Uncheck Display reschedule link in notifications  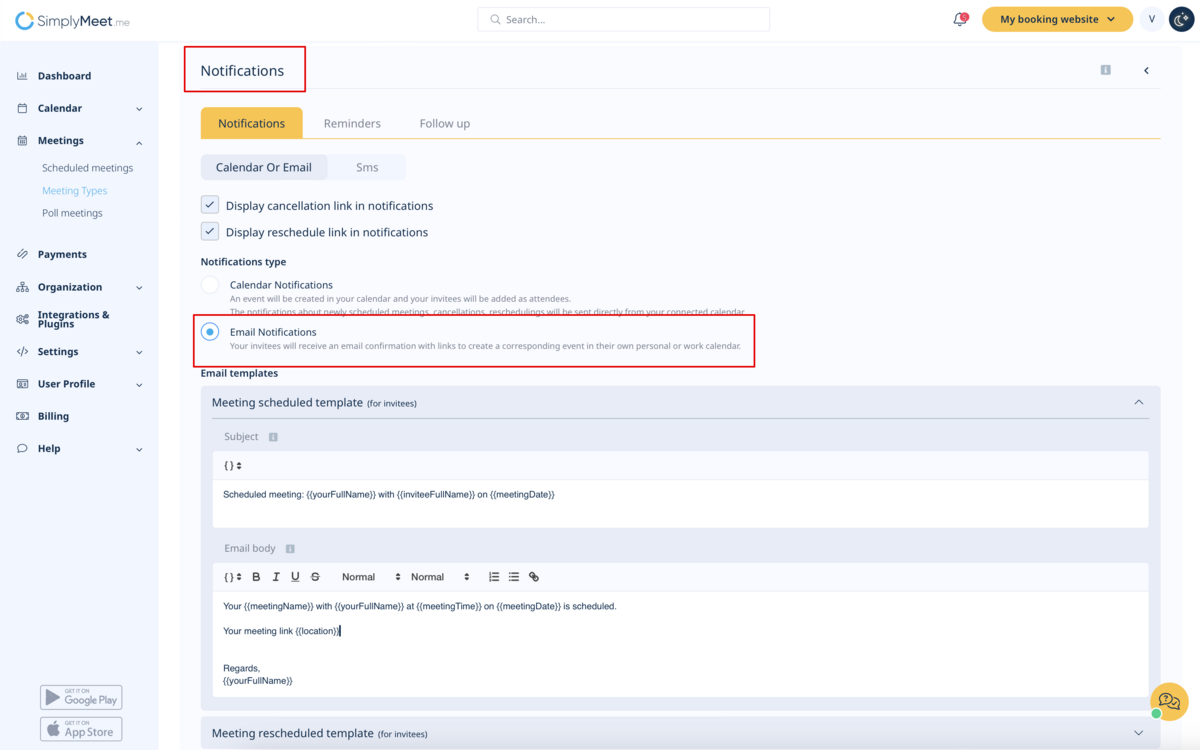click(210, 232)
